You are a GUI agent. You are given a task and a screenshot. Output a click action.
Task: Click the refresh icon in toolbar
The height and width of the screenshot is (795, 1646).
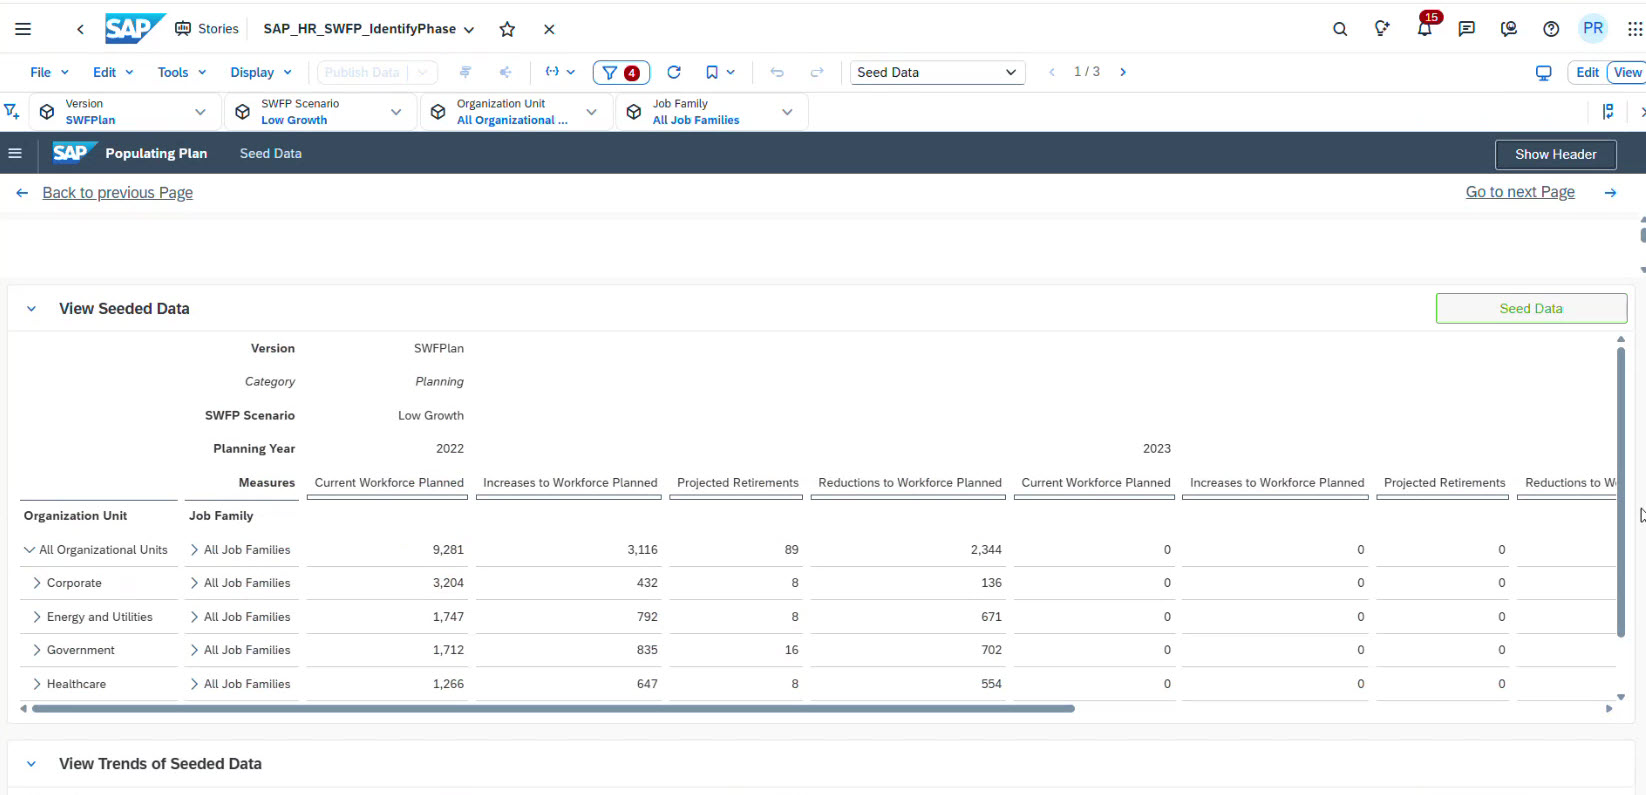pyautogui.click(x=674, y=72)
